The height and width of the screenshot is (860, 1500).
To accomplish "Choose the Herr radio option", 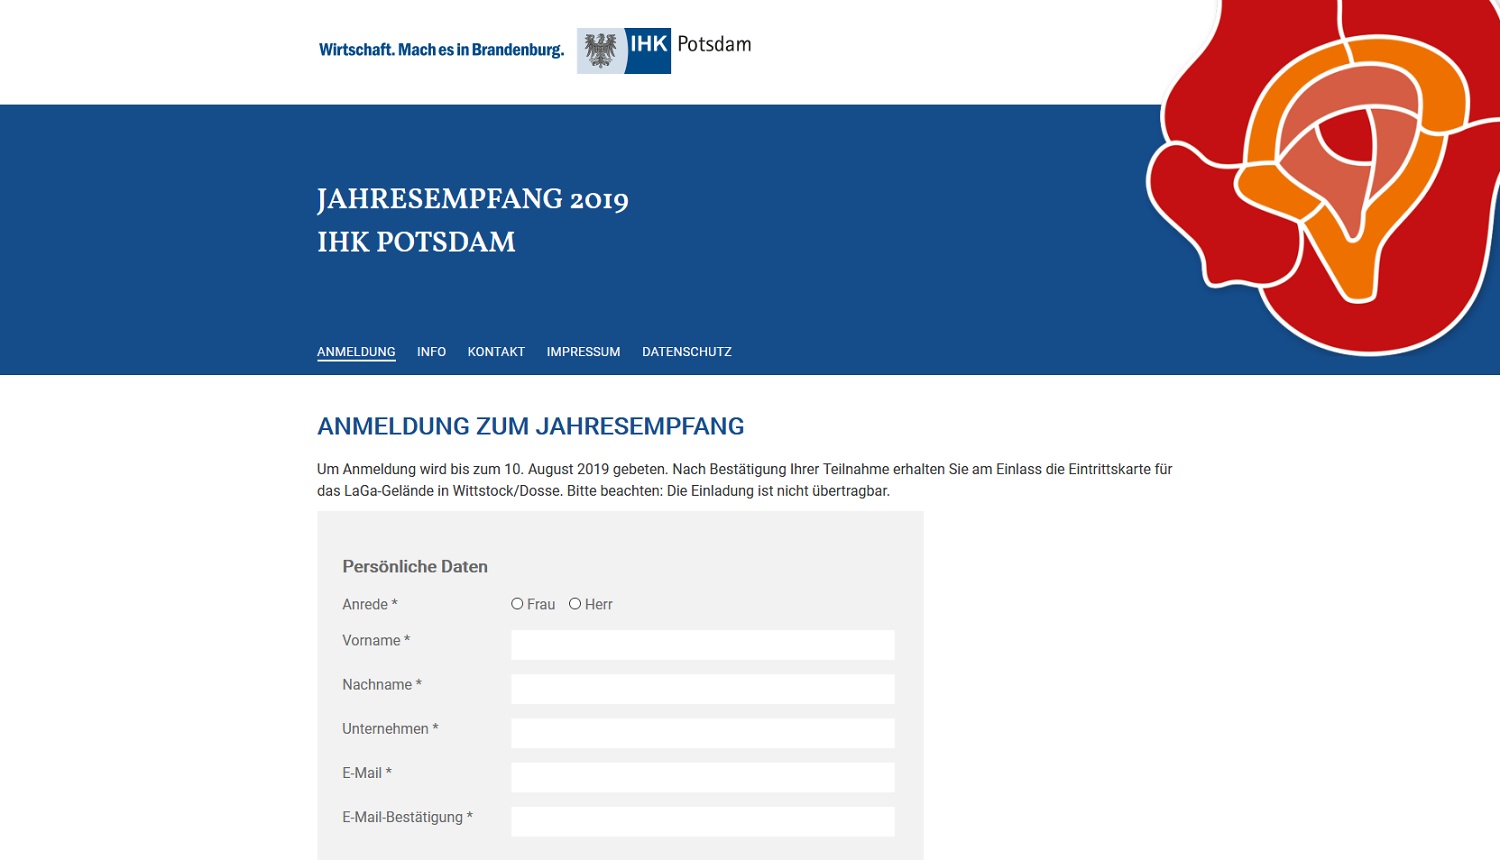I will click(x=575, y=604).
